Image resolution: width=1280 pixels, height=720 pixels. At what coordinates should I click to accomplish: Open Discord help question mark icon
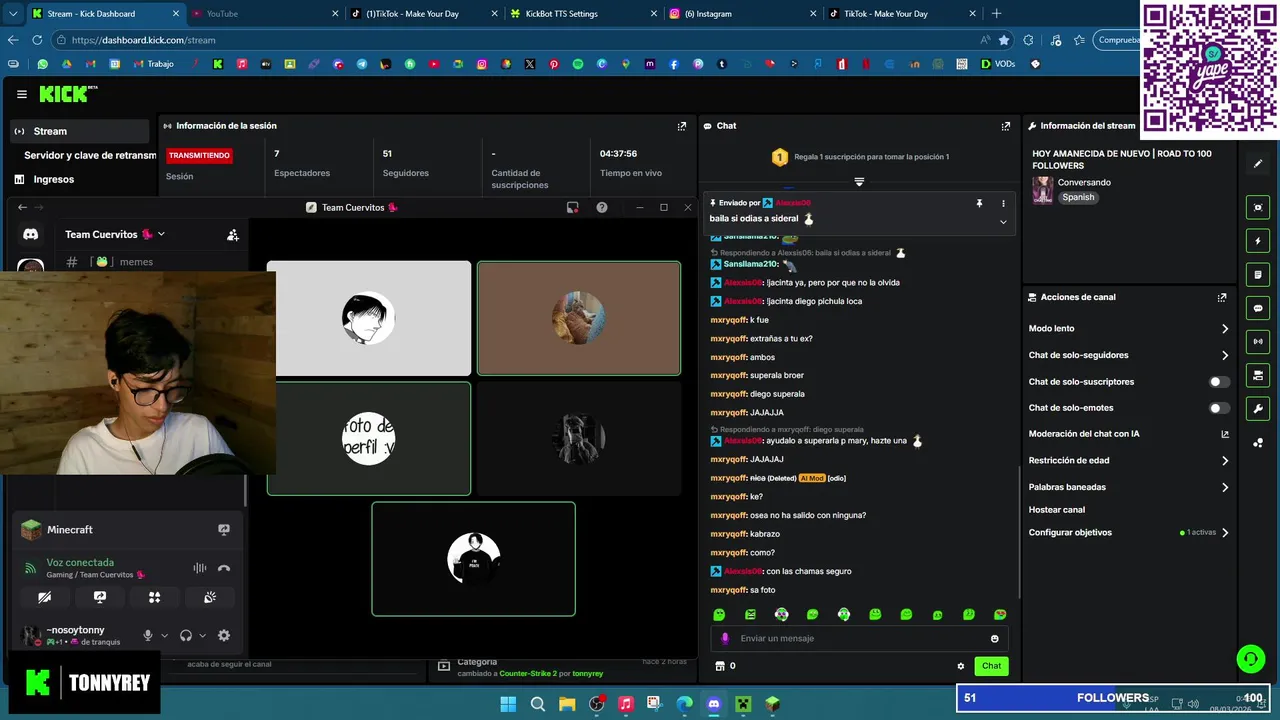point(602,207)
